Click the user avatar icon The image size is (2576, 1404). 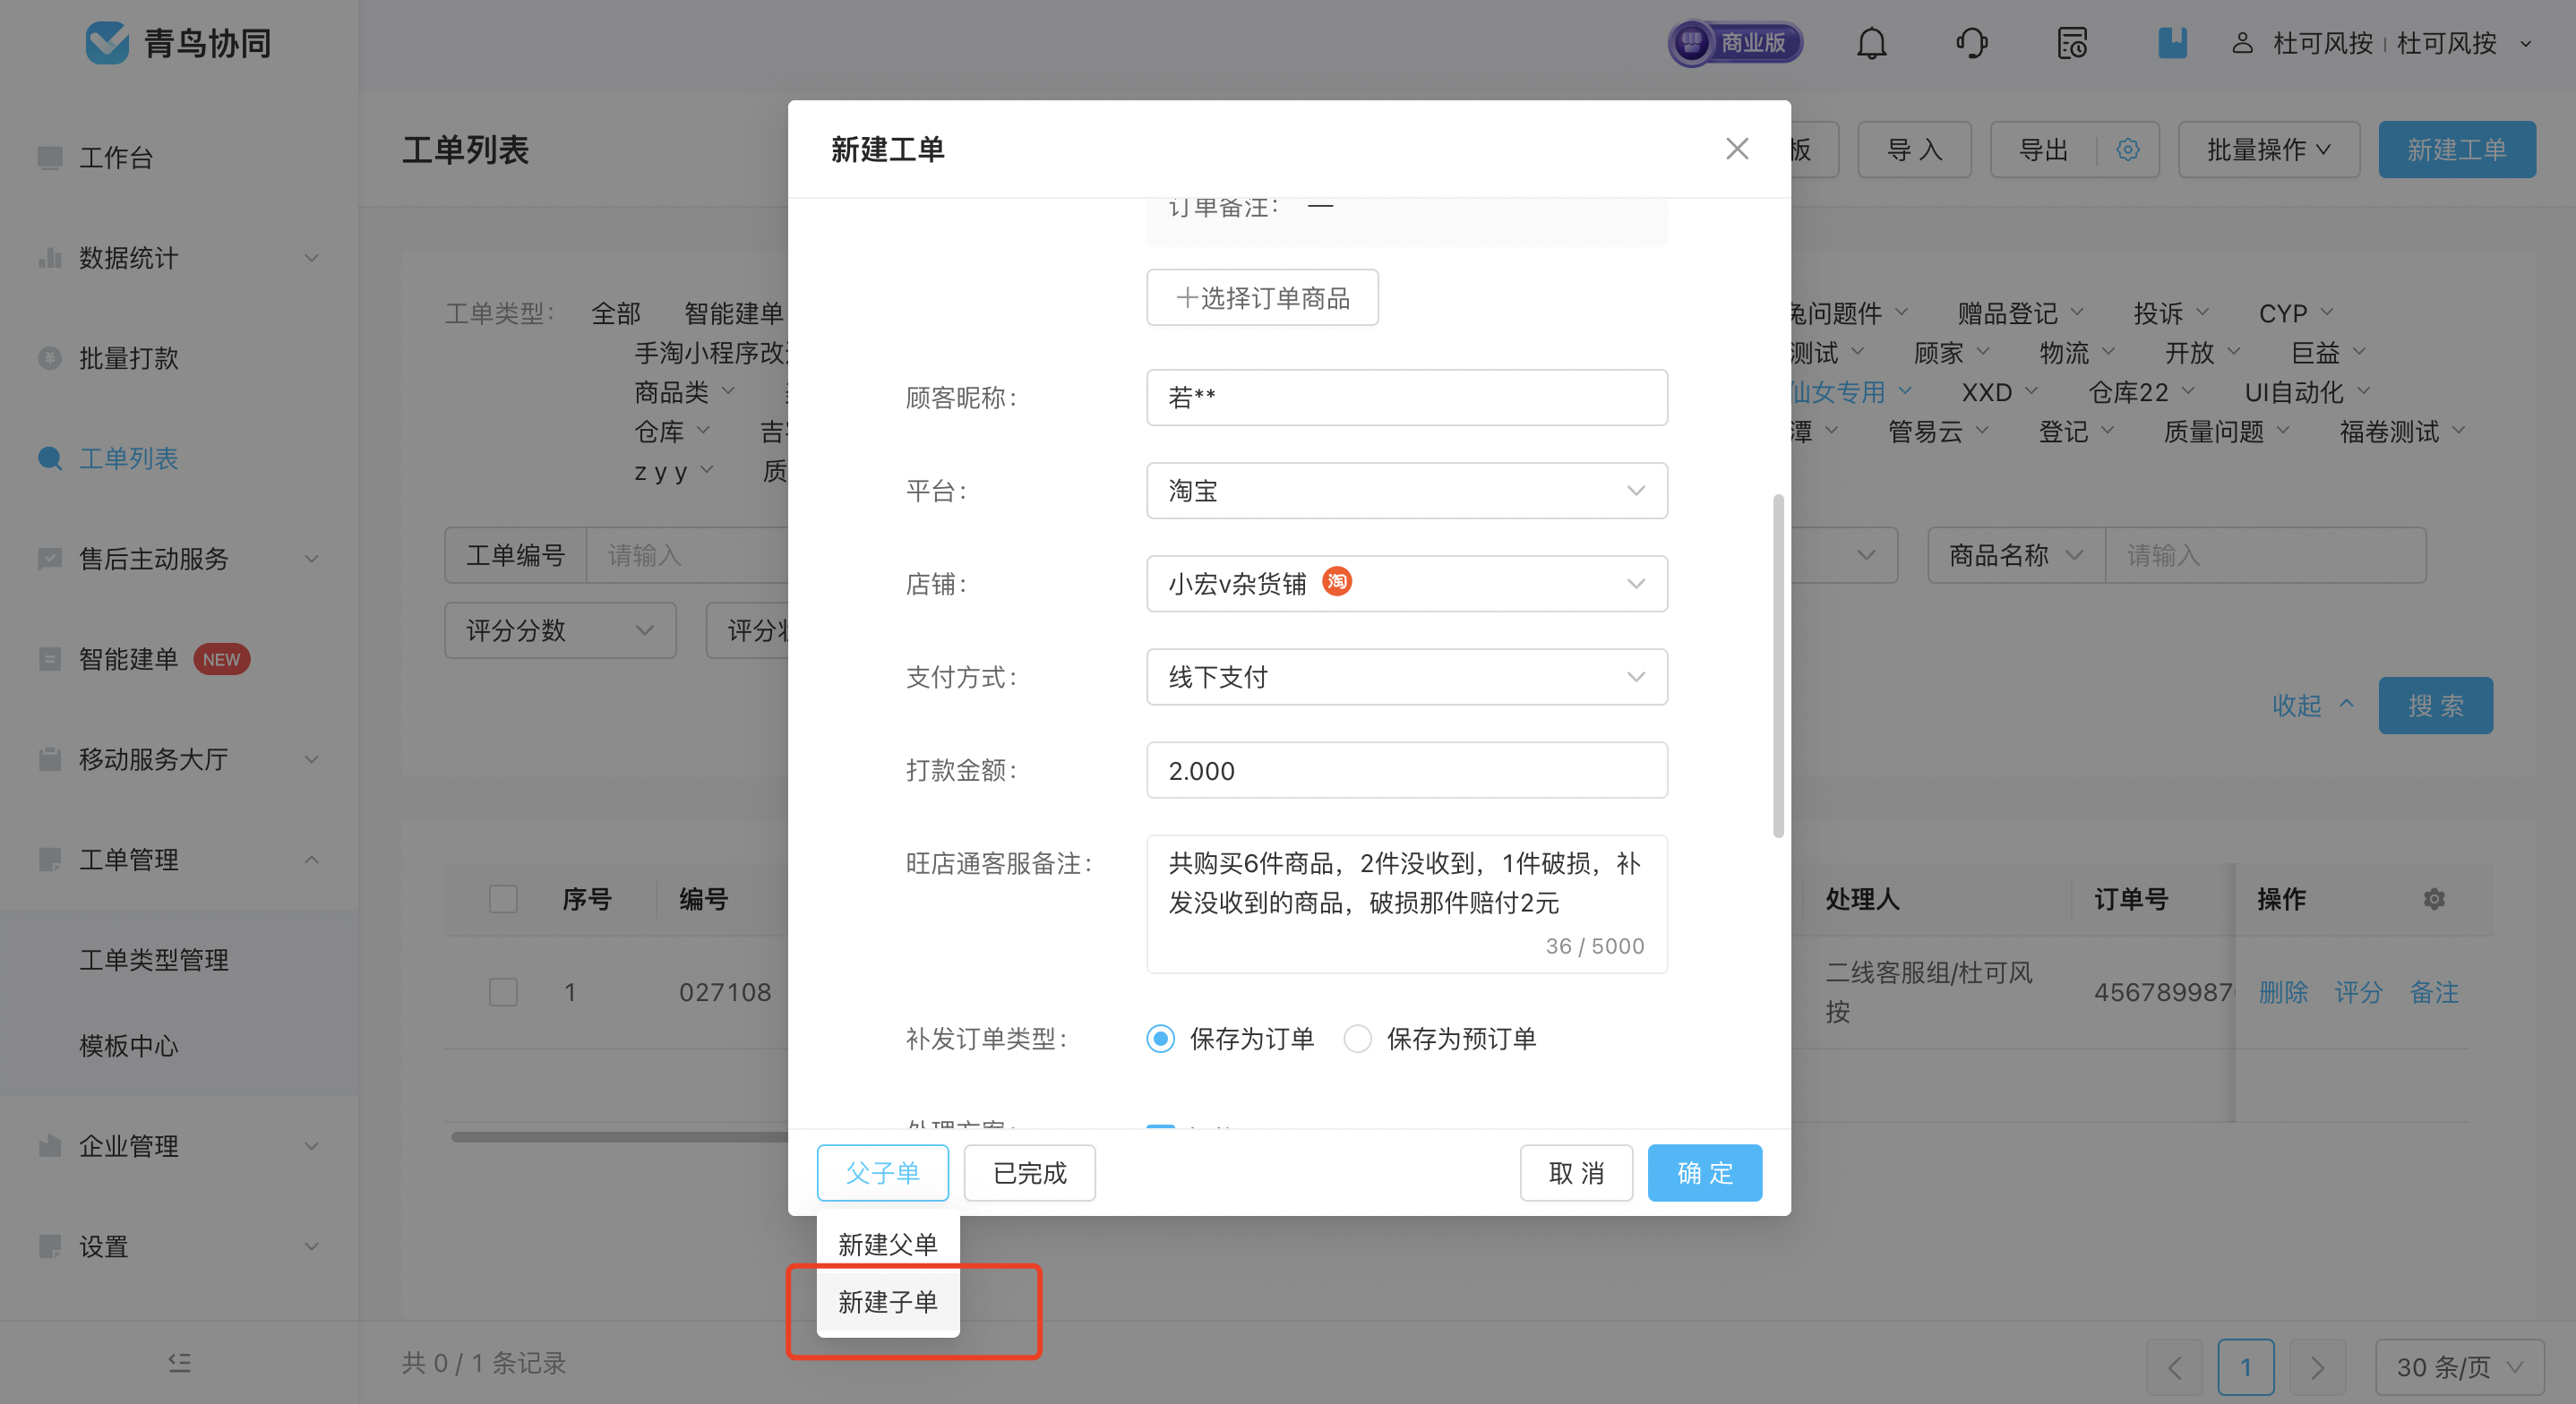pyautogui.click(x=2242, y=43)
